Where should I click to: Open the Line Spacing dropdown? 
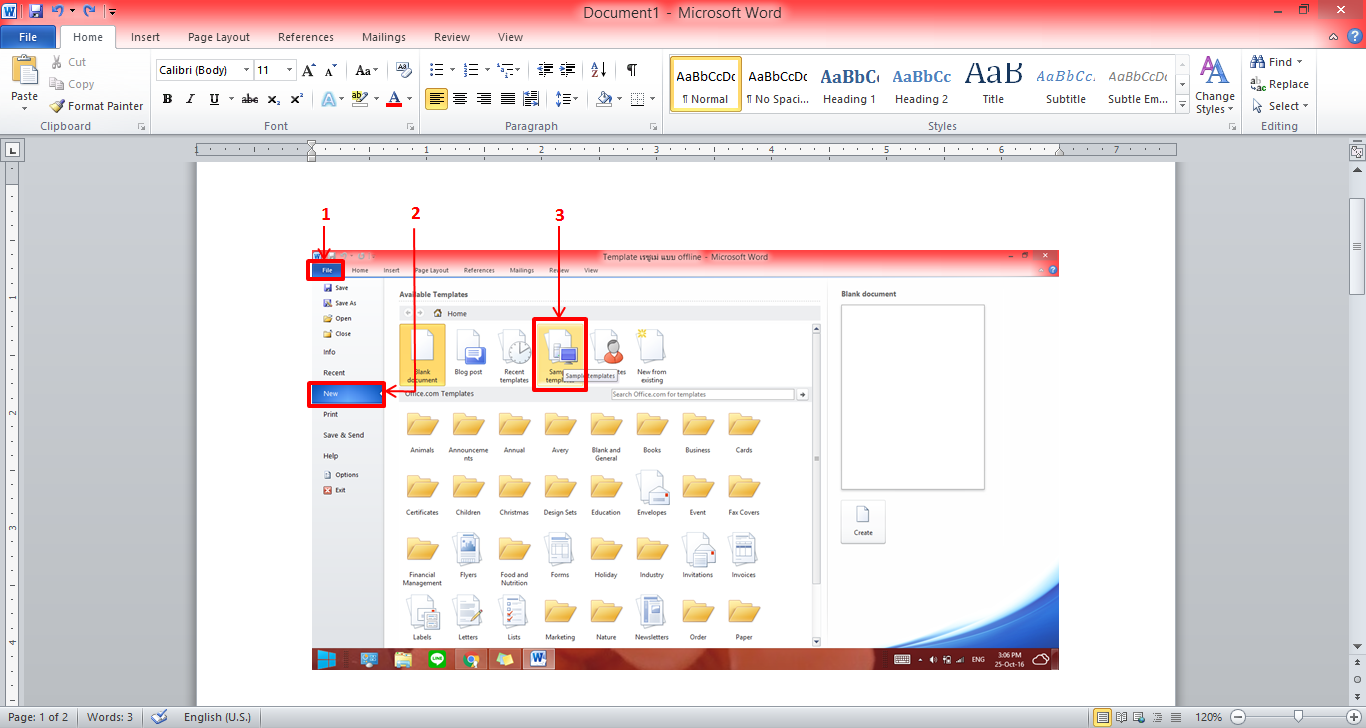(x=567, y=99)
